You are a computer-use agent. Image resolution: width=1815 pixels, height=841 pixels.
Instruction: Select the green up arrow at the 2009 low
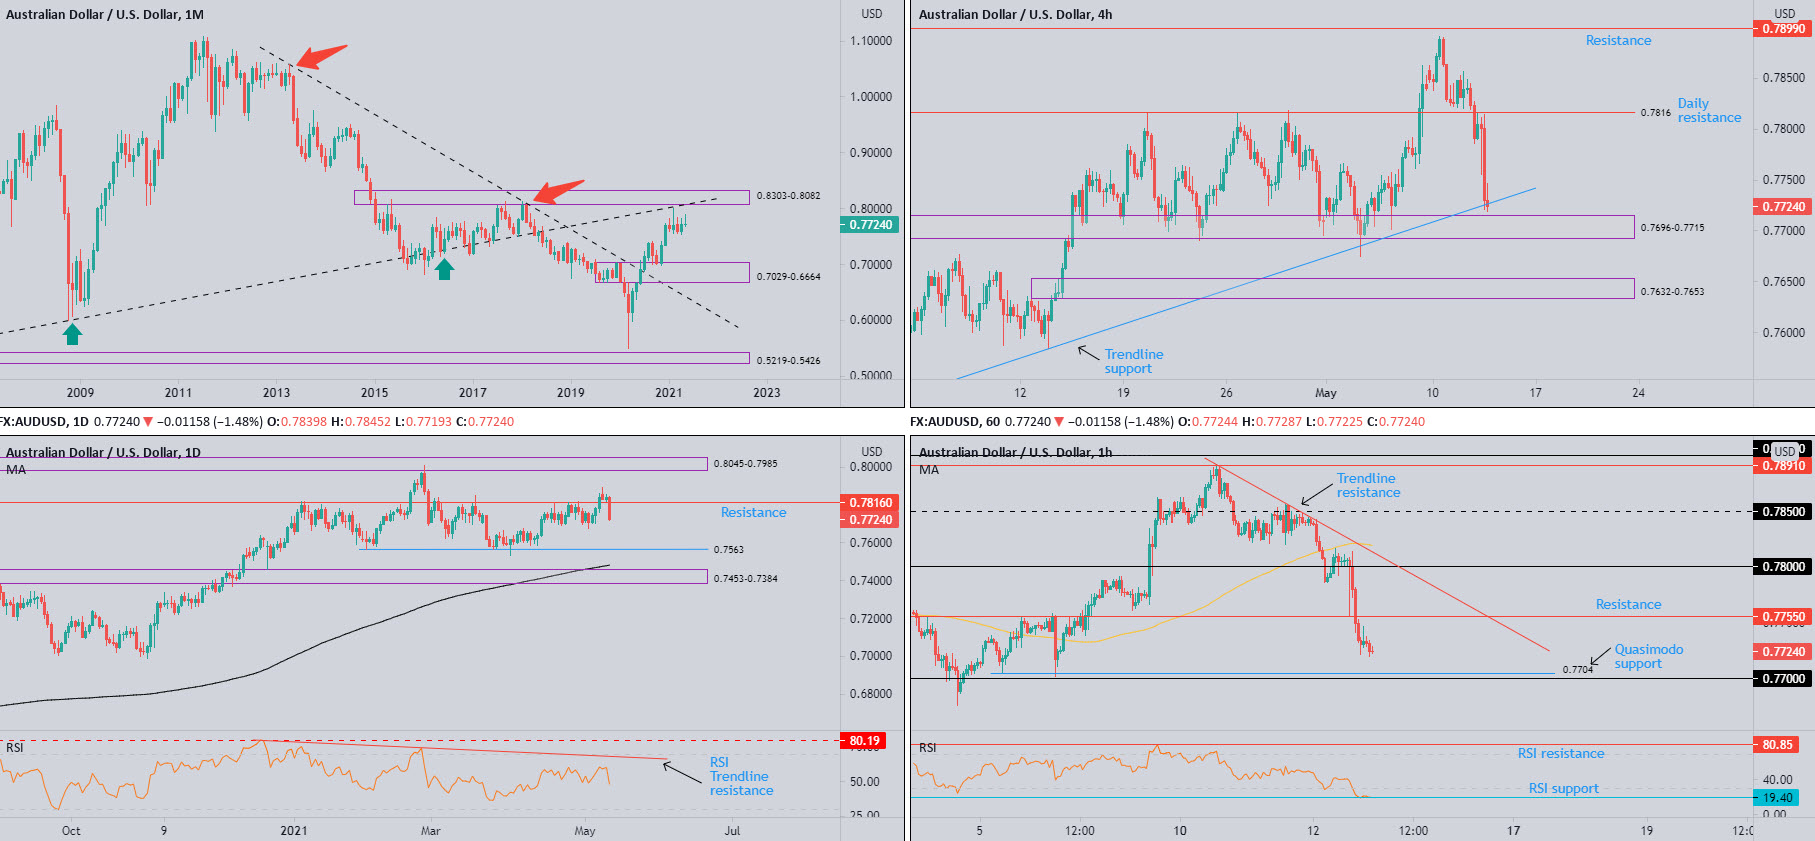pyautogui.click(x=72, y=334)
